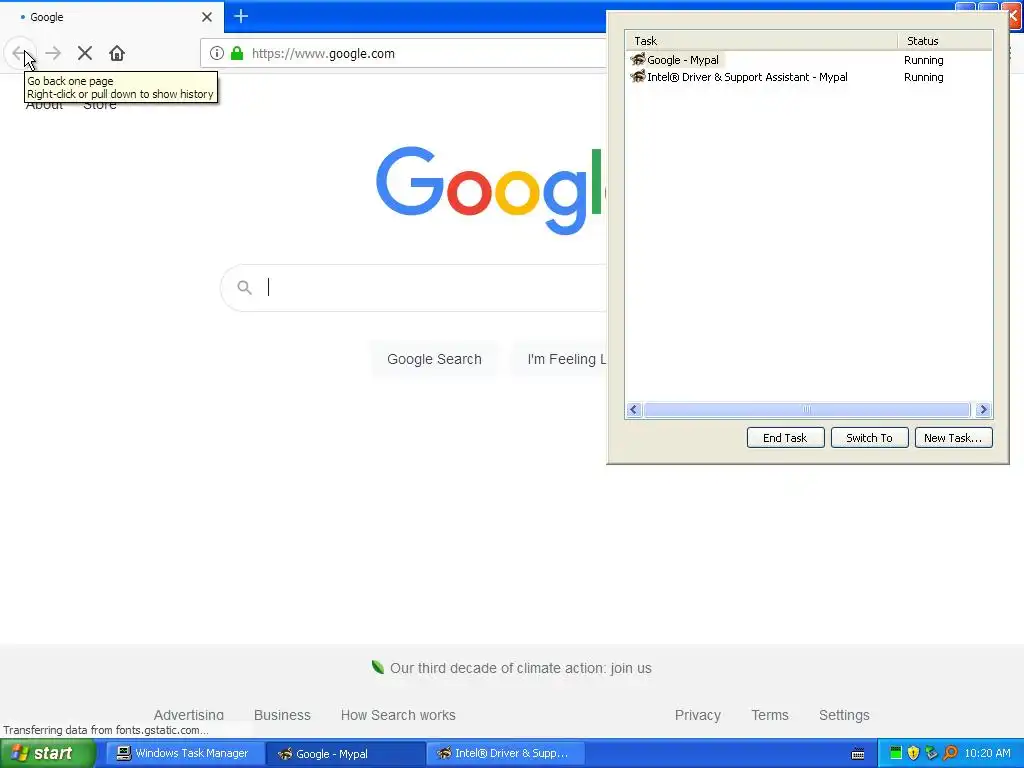Viewport: 1024px width, 768px height.
Task: Click the New Task... button
Action: coord(953,438)
